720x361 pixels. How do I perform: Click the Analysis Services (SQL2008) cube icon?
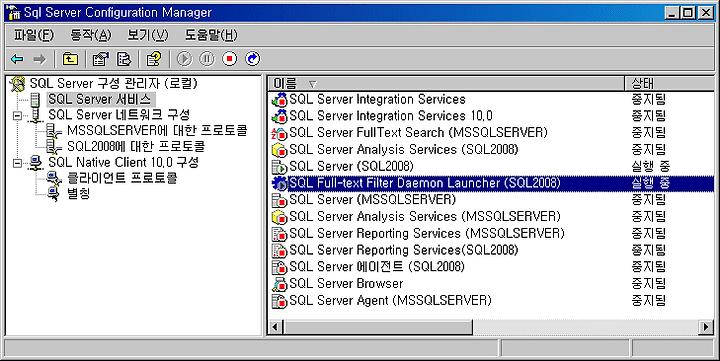coord(279,150)
